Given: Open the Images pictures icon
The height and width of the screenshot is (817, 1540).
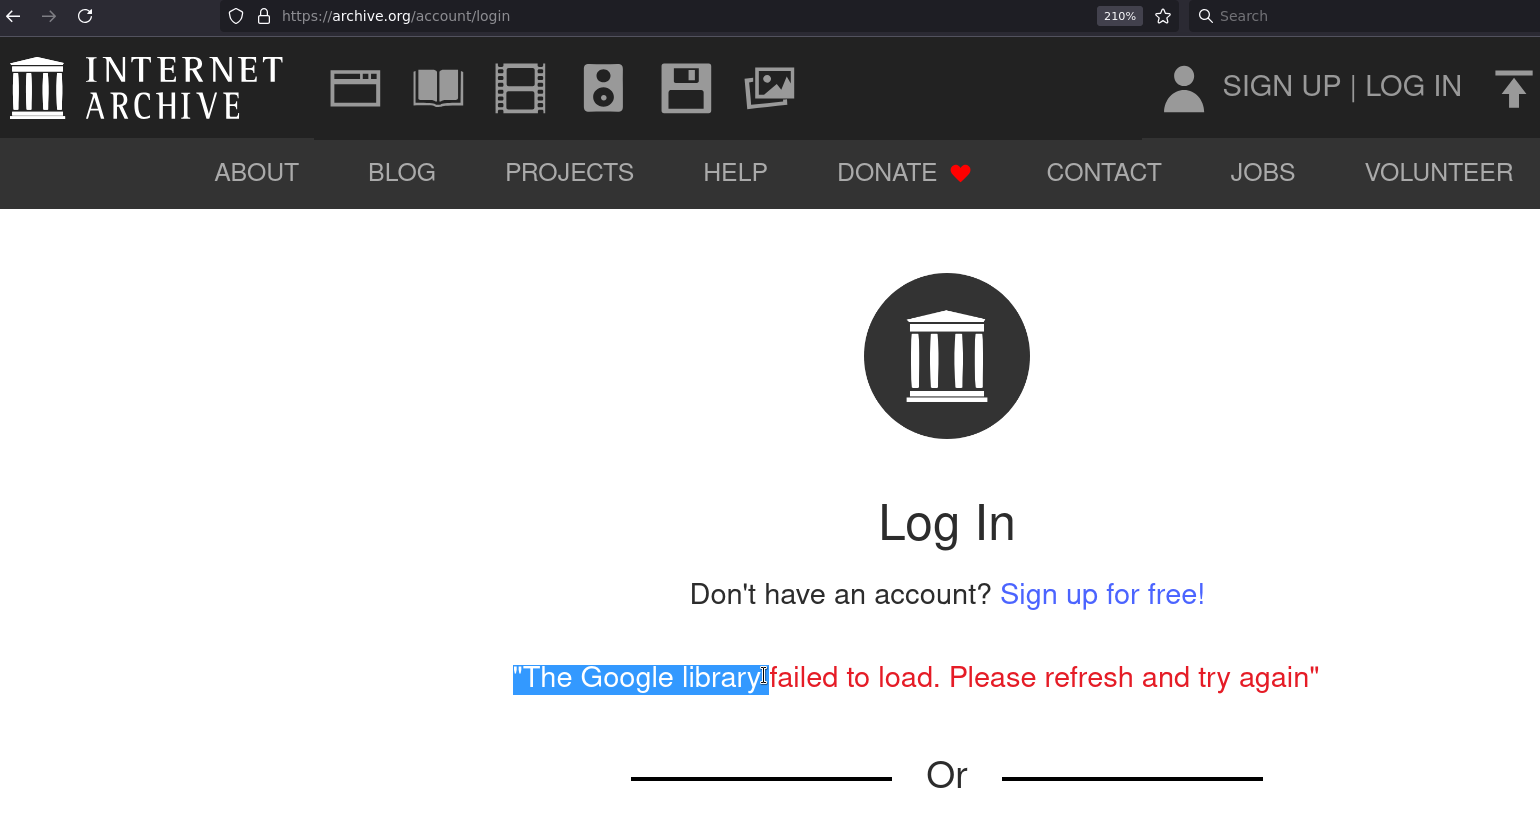Looking at the screenshot, I should 769,88.
